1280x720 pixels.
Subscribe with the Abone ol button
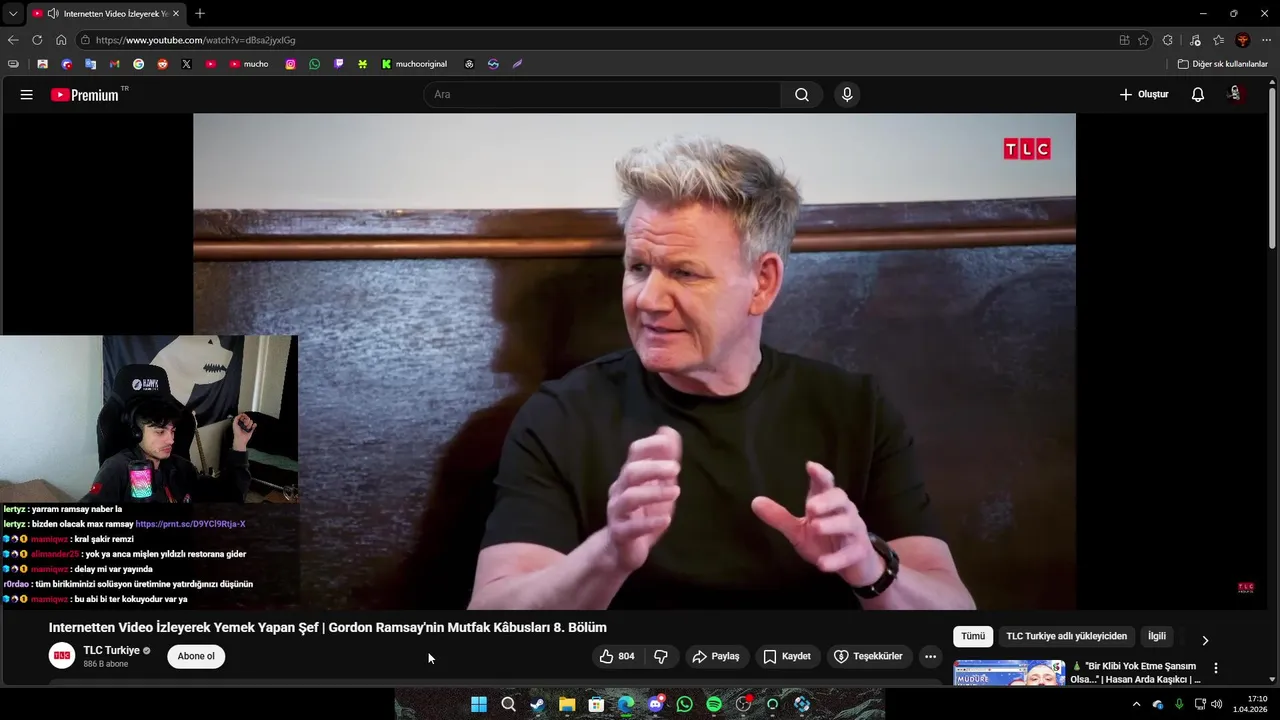pyautogui.click(x=196, y=657)
